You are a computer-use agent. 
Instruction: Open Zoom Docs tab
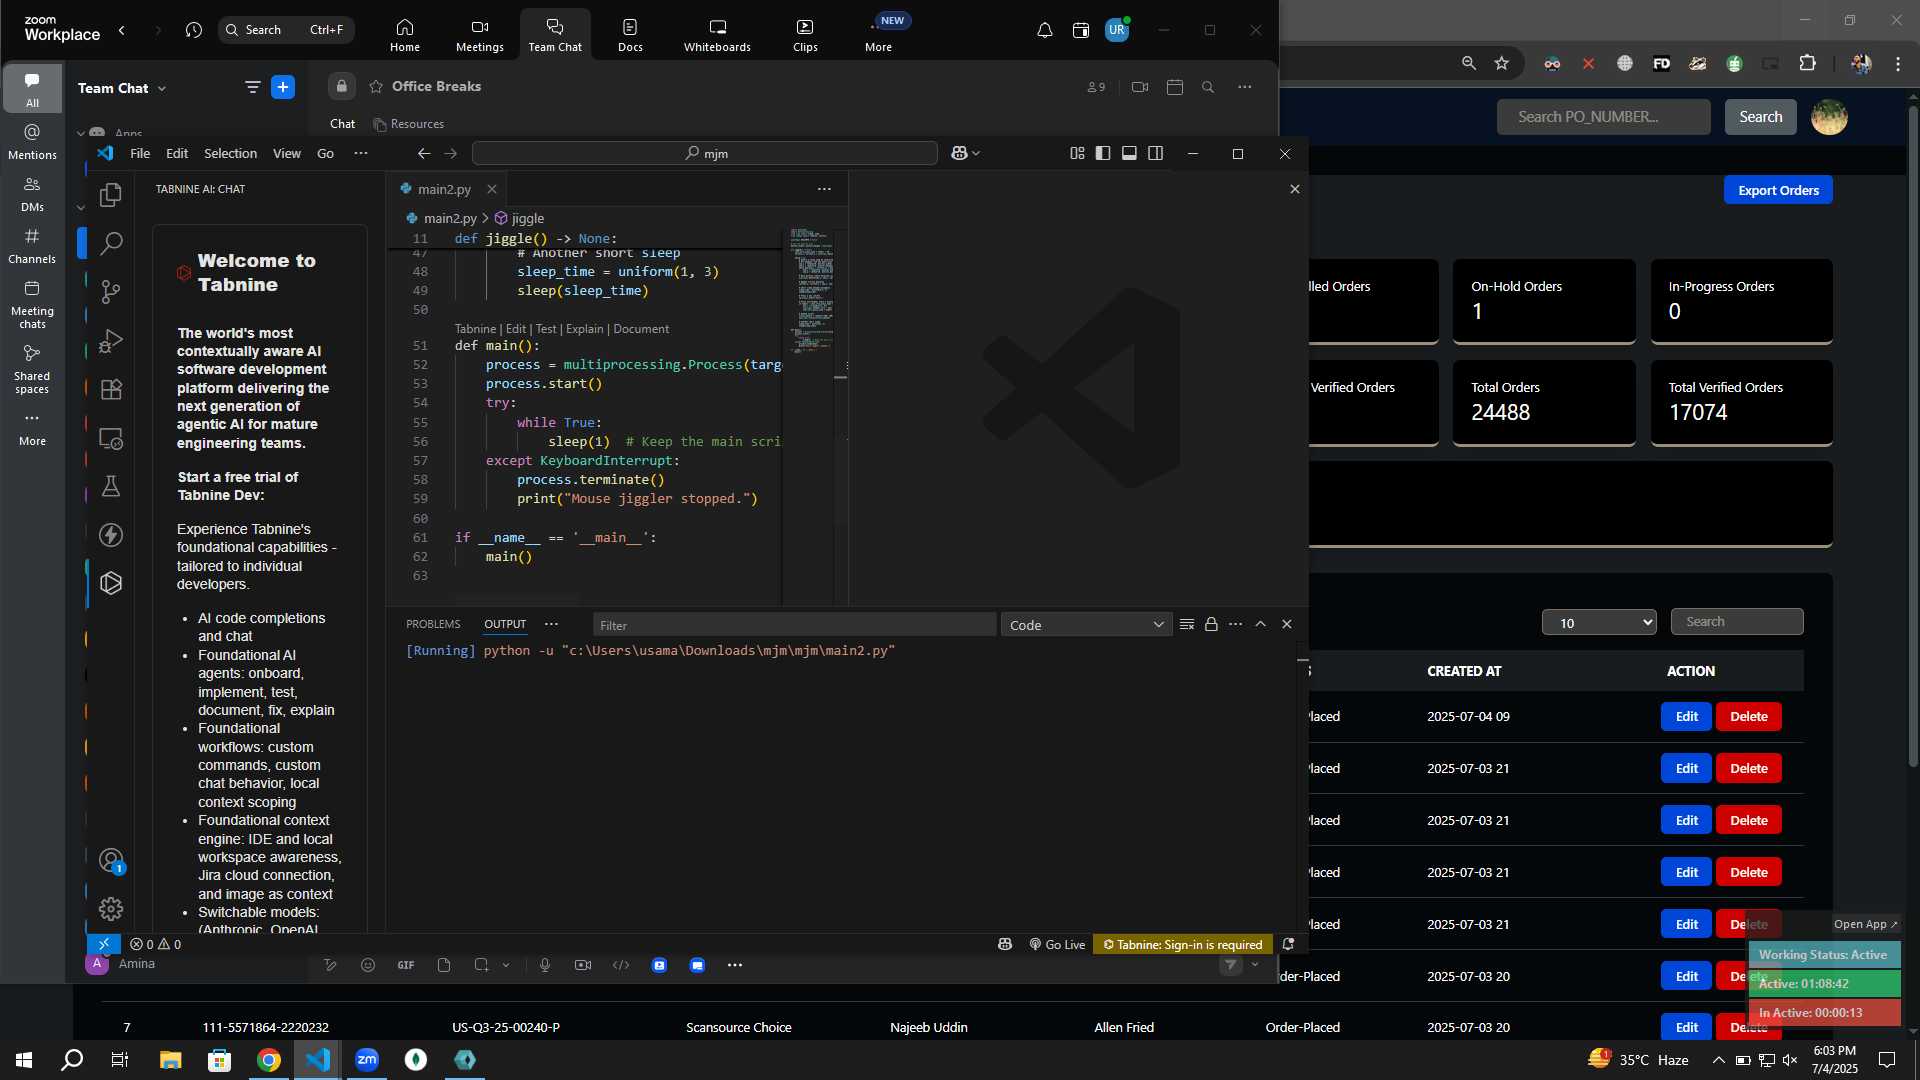pyautogui.click(x=630, y=34)
